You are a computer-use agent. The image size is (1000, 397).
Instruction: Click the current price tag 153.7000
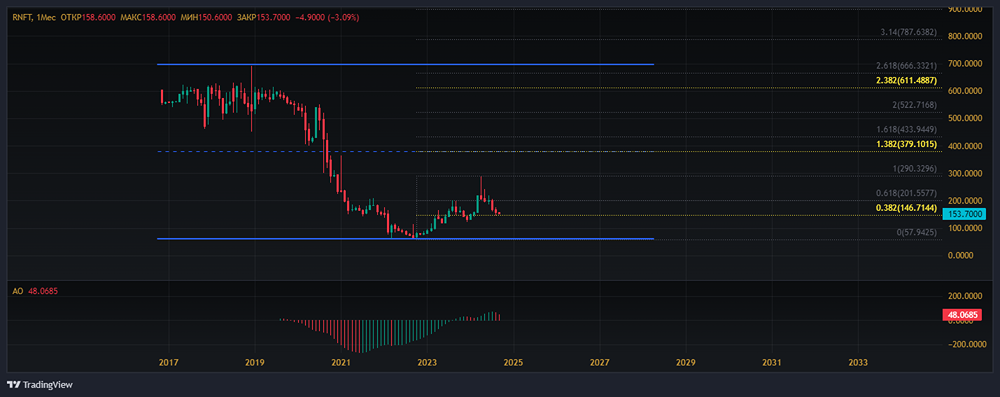tap(964, 214)
